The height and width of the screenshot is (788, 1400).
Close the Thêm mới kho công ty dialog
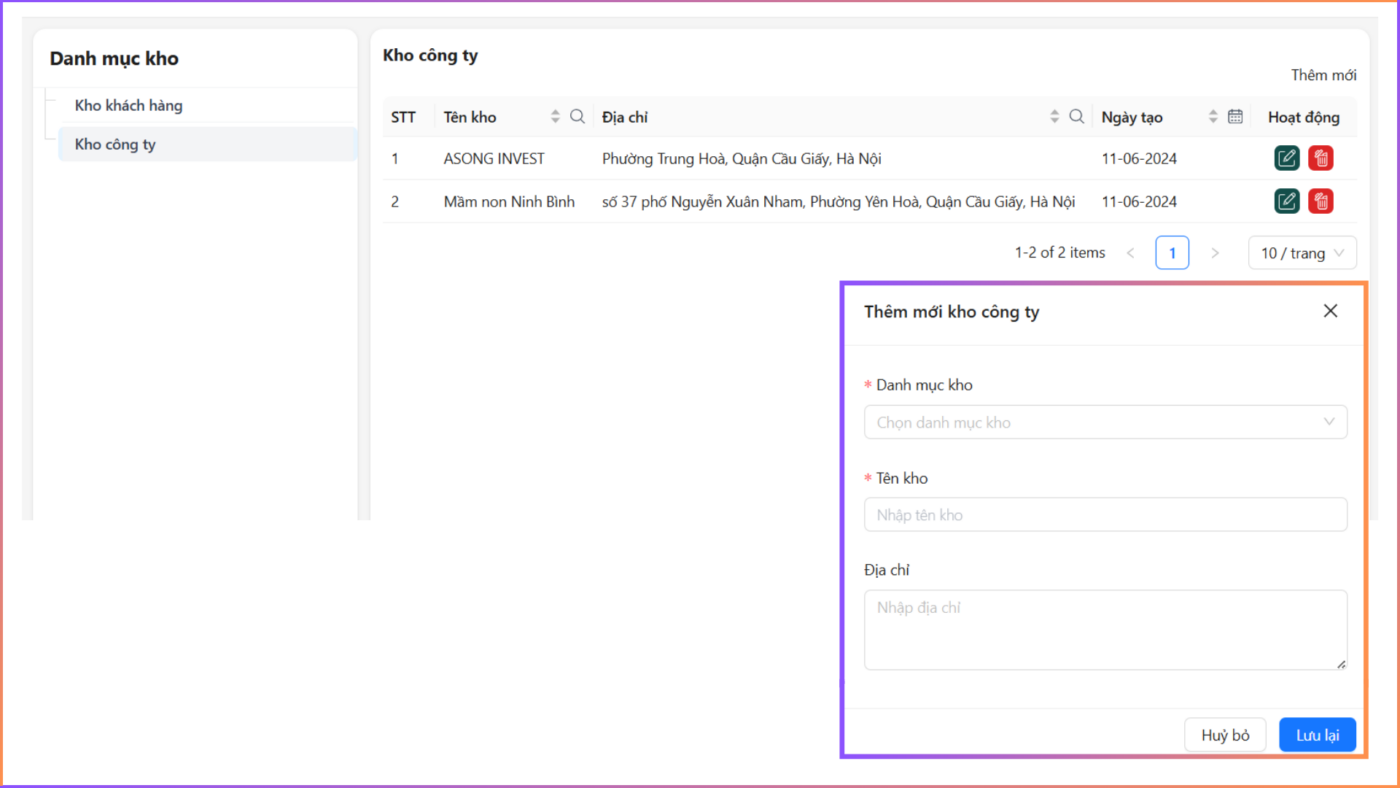click(x=1330, y=311)
